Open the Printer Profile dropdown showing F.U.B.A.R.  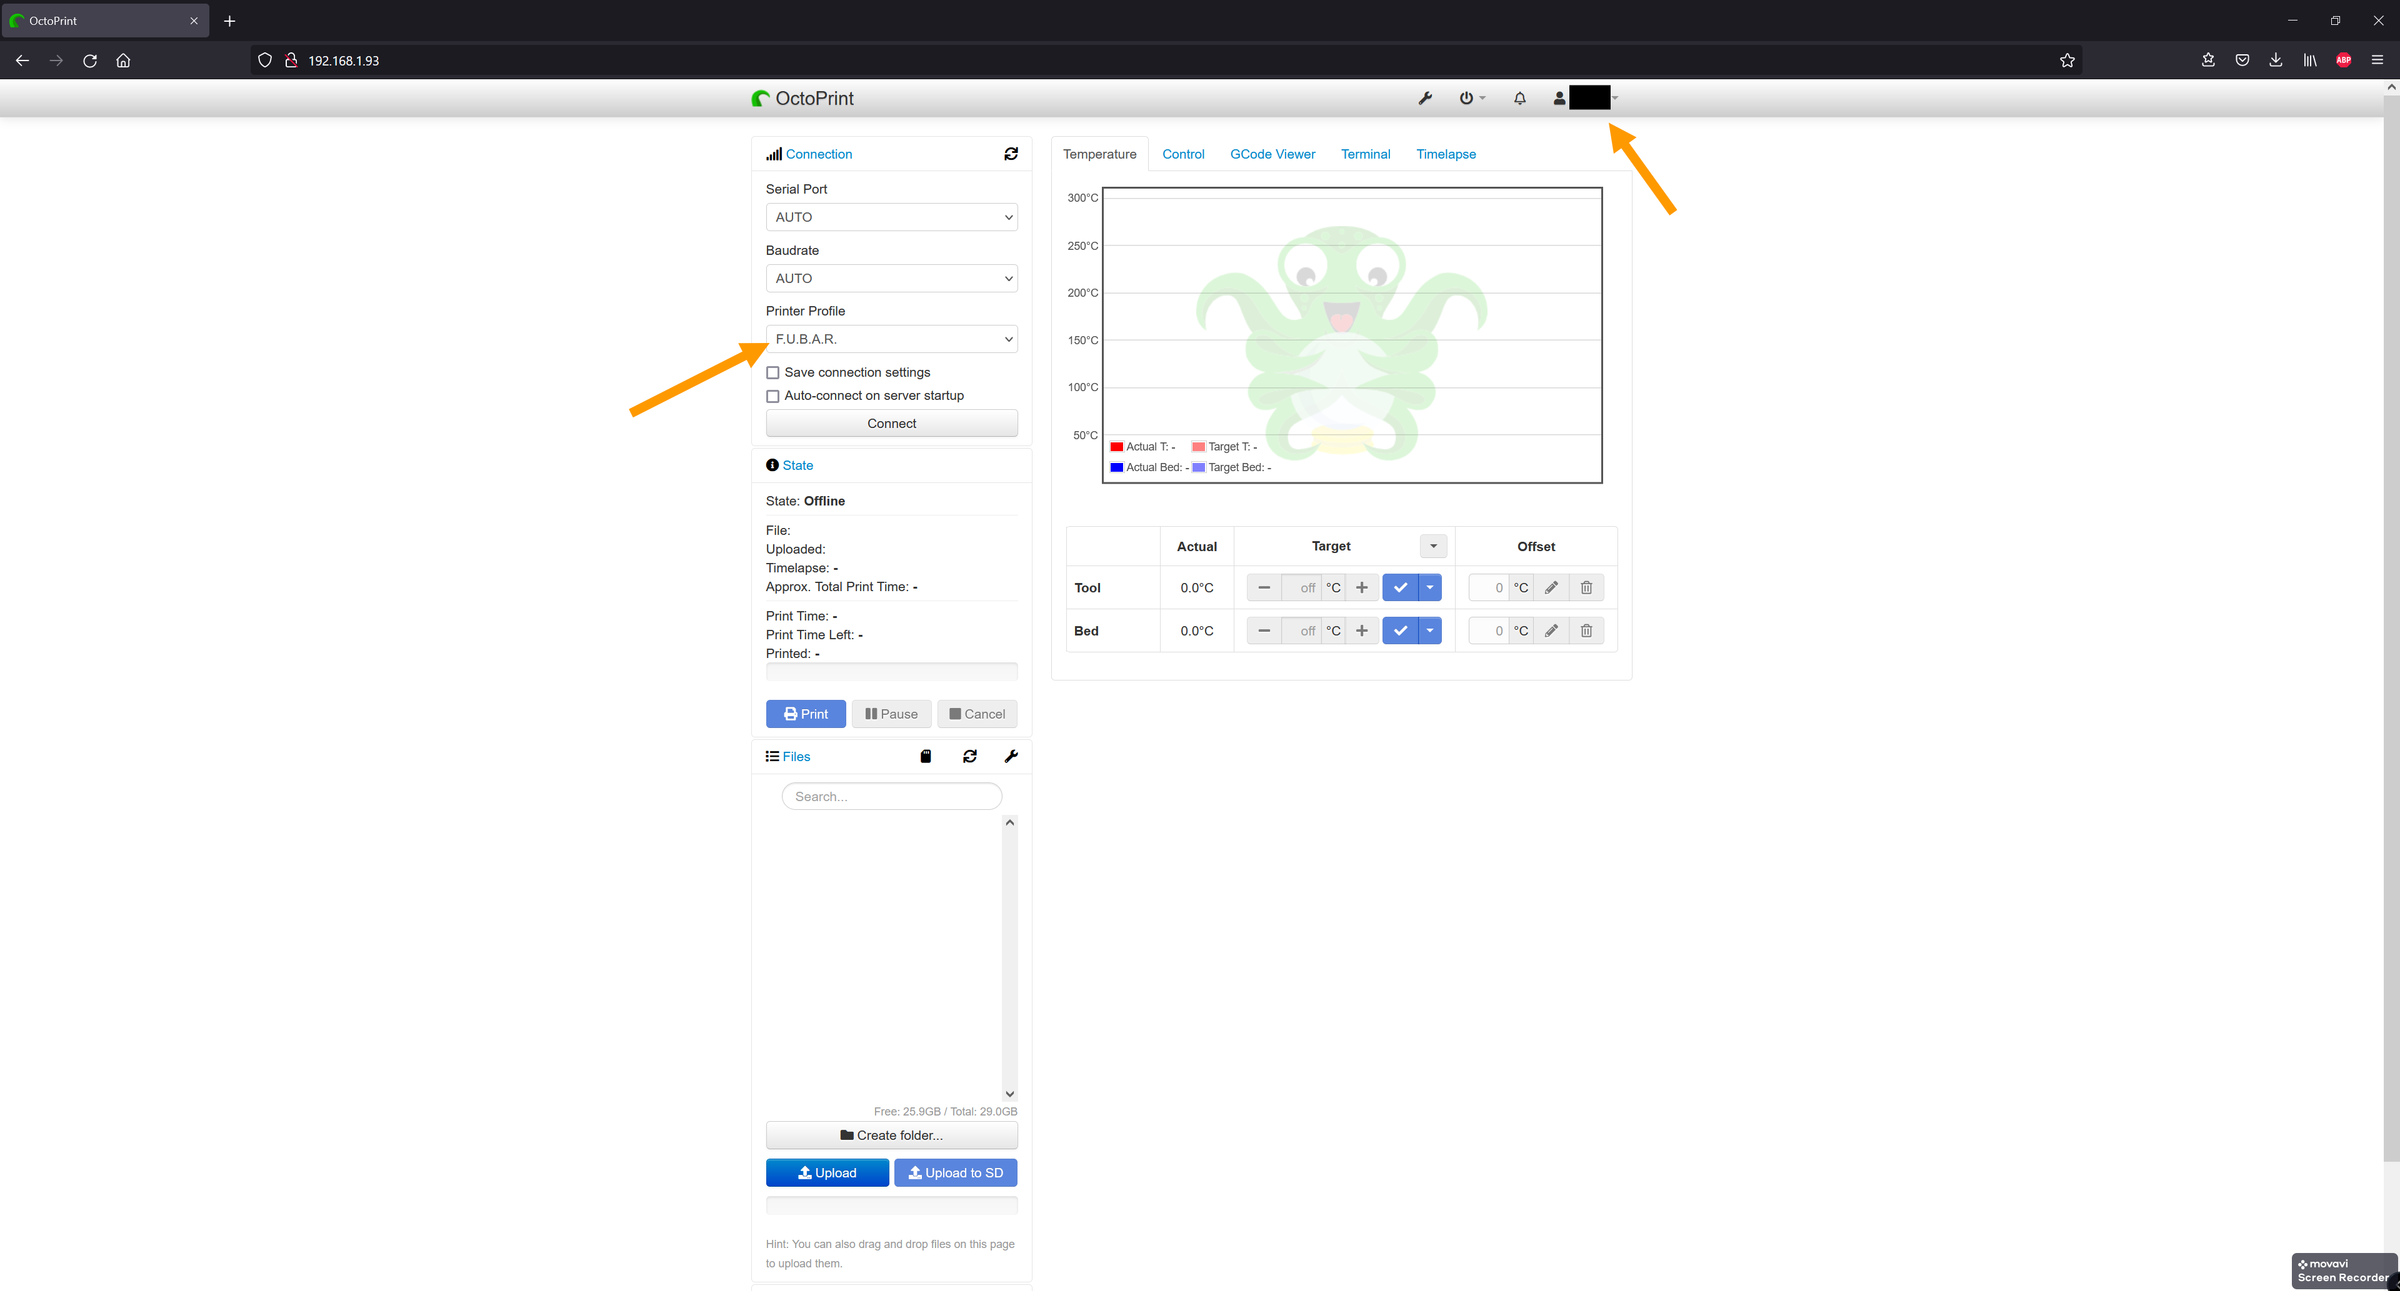coord(891,339)
